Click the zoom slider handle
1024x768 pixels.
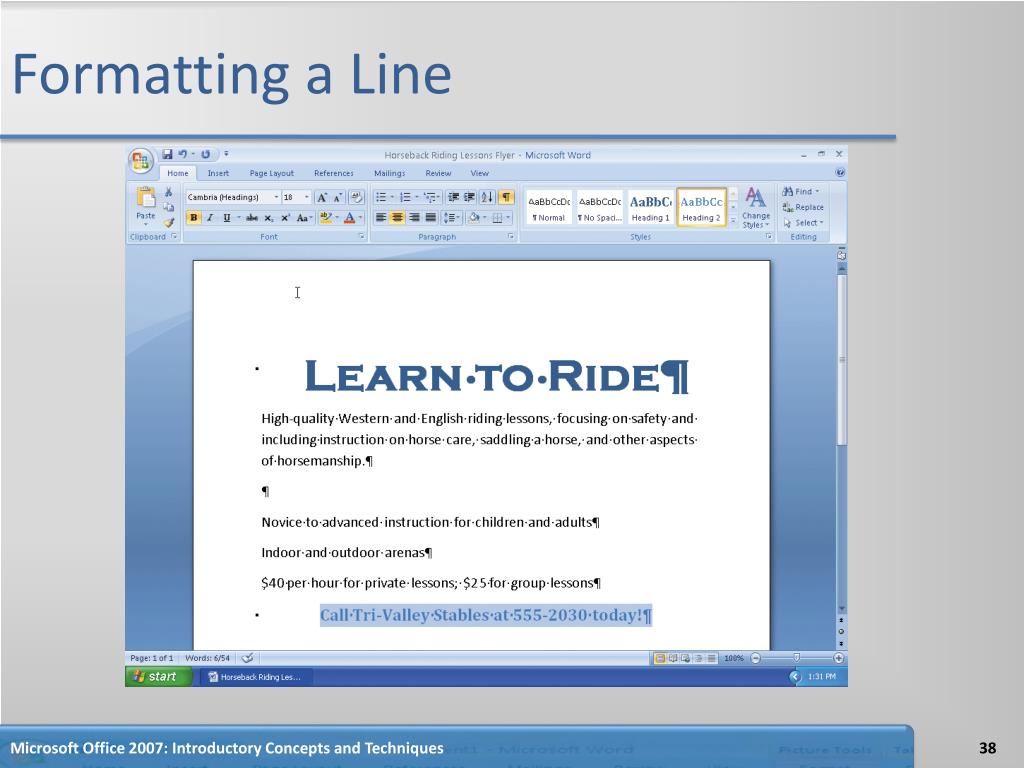click(796, 658)
